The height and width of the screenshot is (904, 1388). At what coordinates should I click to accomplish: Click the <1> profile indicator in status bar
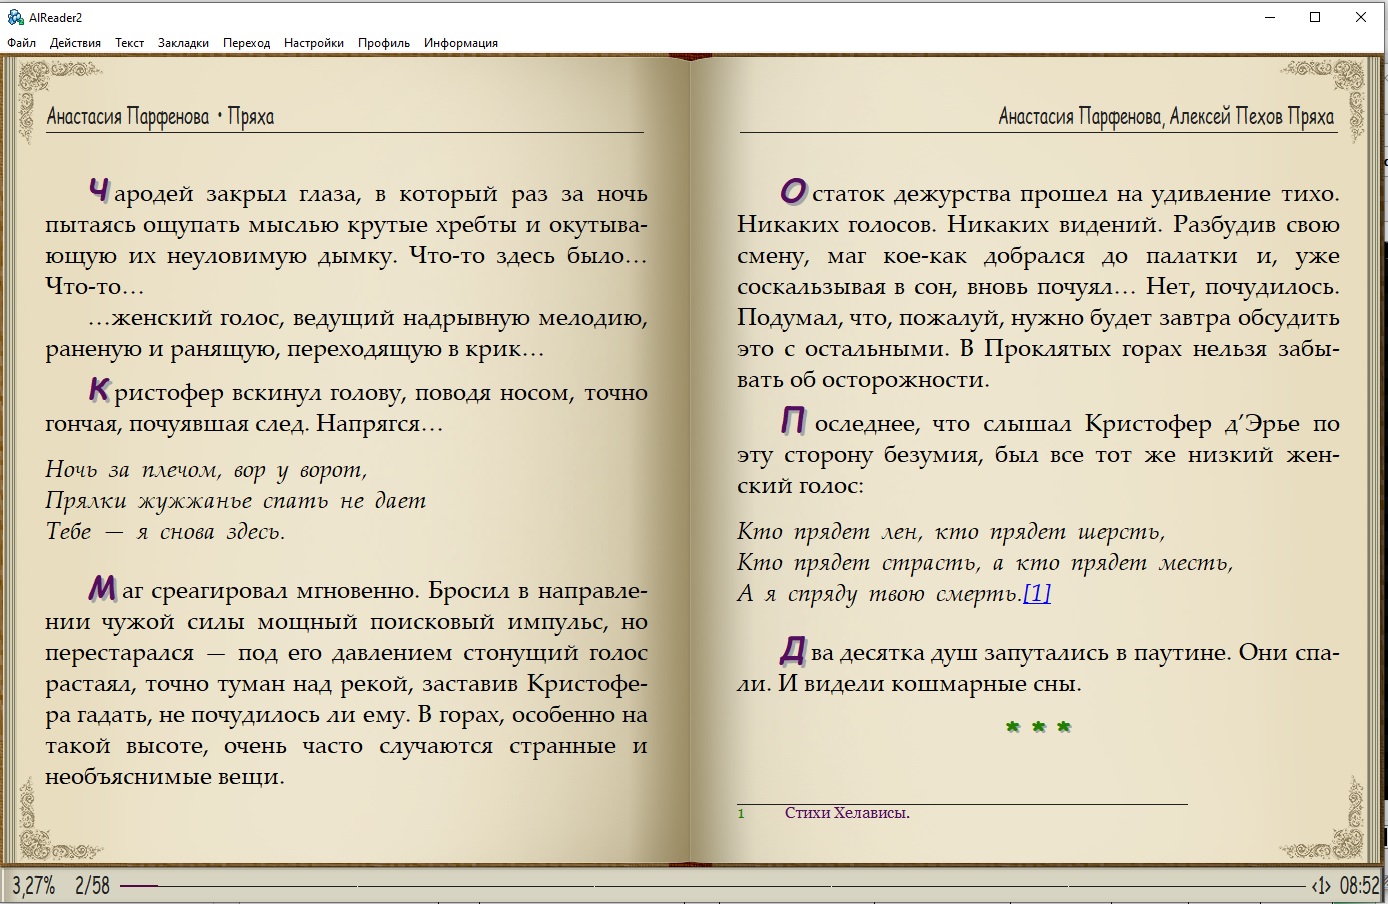(x=1321, y=886)
